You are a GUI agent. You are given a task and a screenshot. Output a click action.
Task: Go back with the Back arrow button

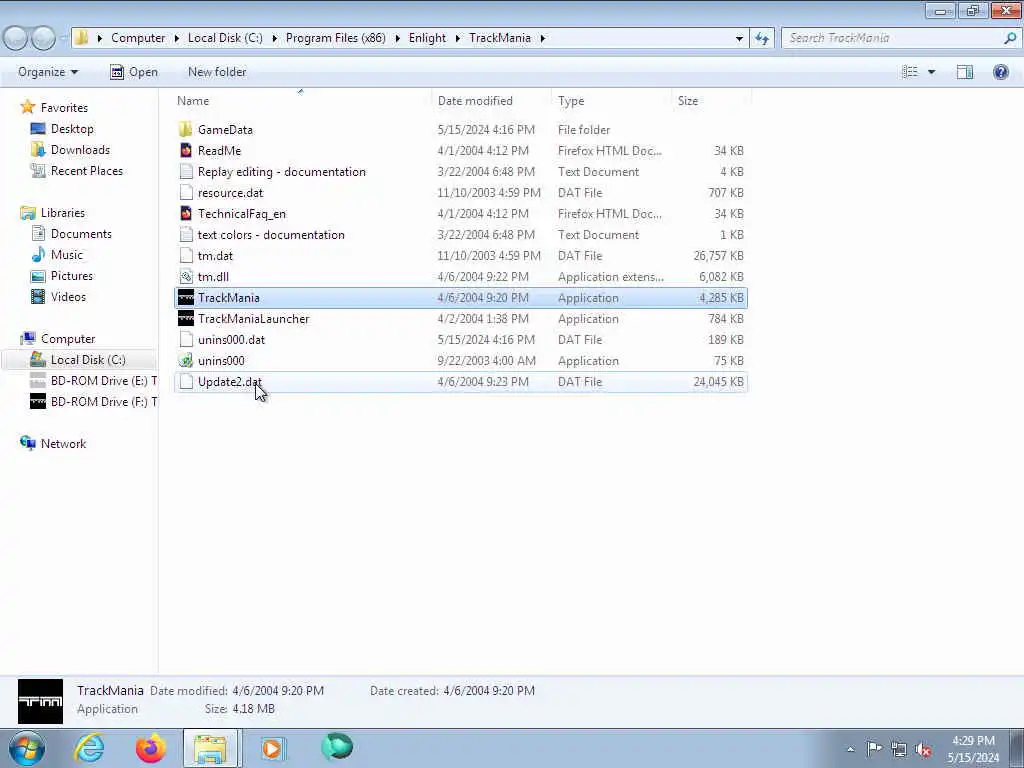coord(16,38)
